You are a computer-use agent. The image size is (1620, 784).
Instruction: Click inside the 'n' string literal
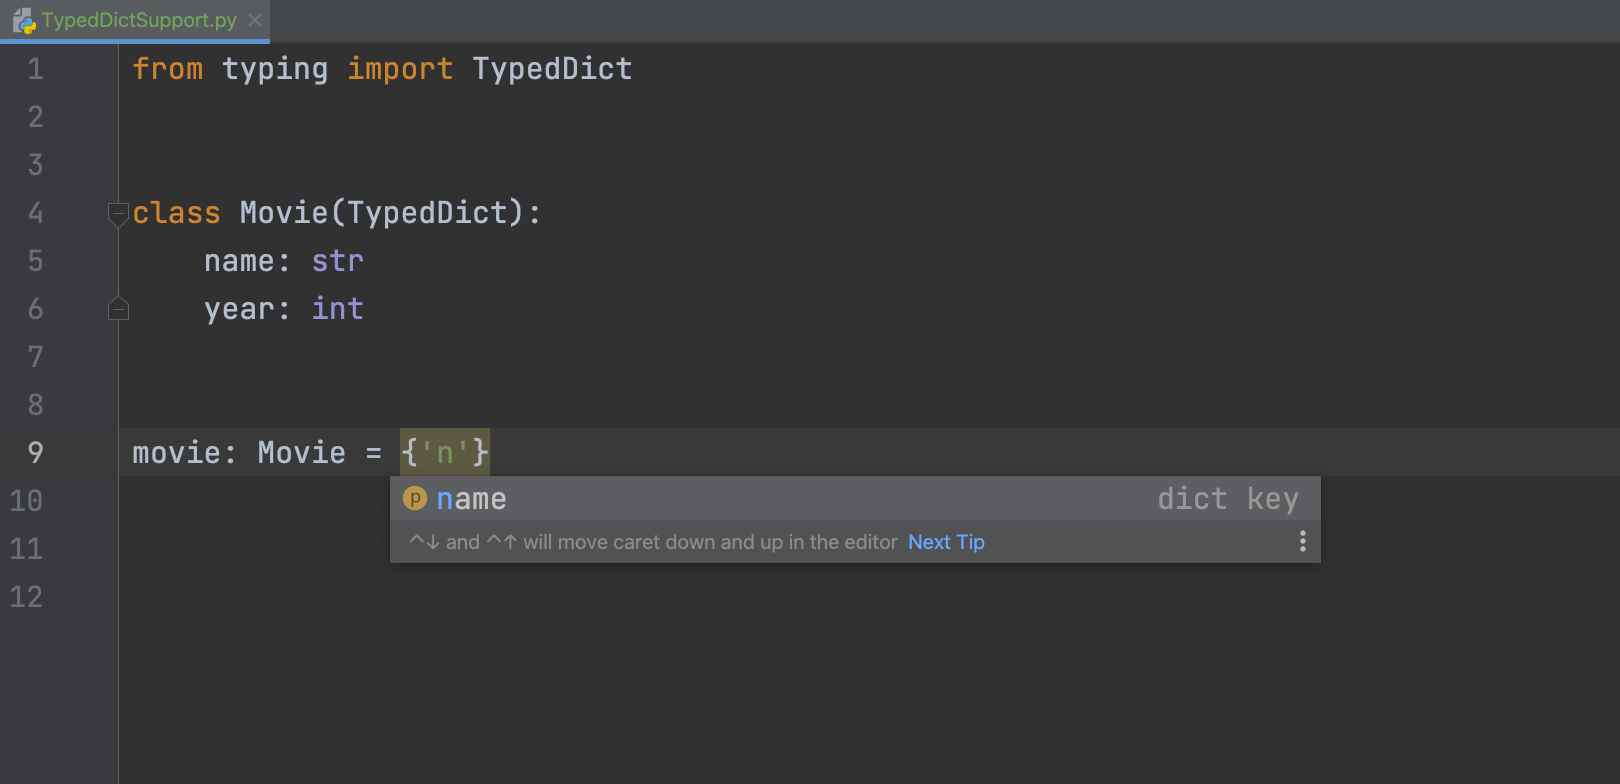click(x=445, y=453)
